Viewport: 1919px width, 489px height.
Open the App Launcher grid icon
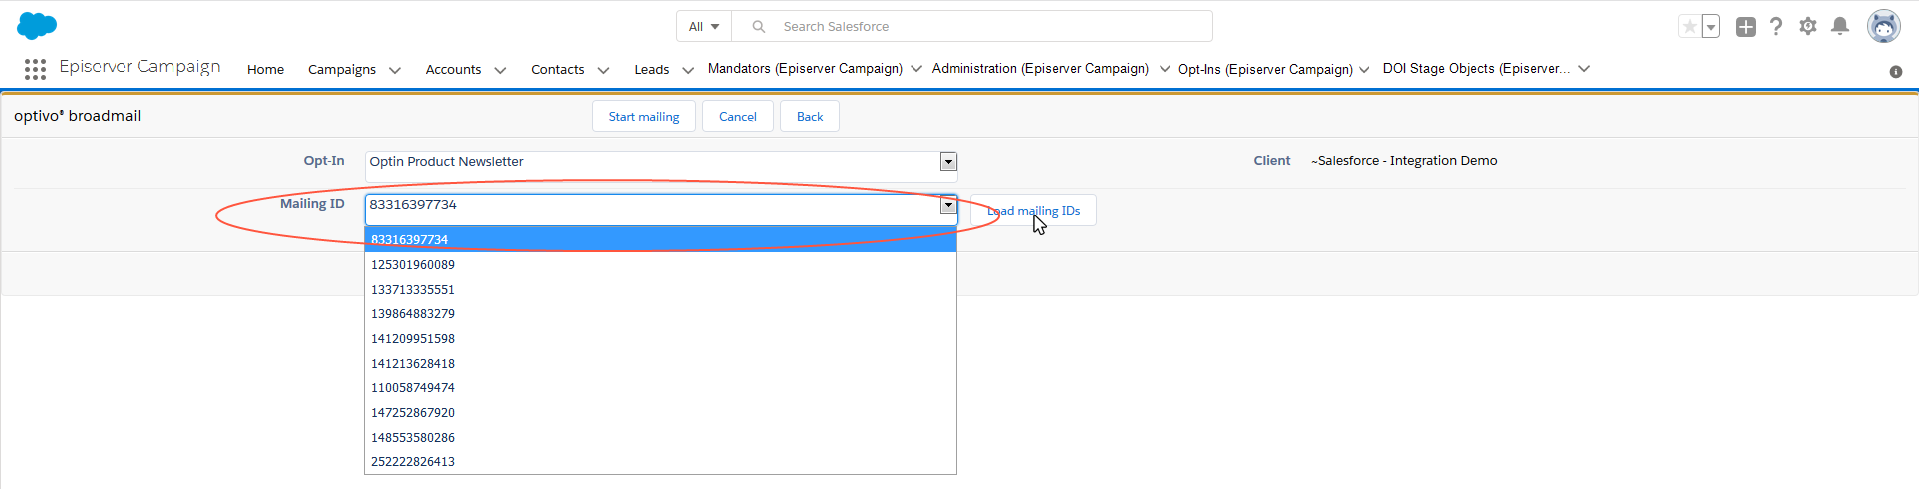[35, 69]
